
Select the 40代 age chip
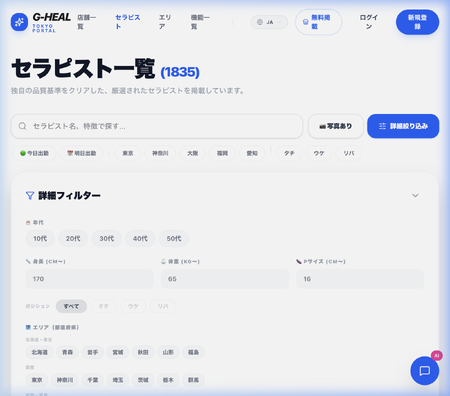coord(140,239)
